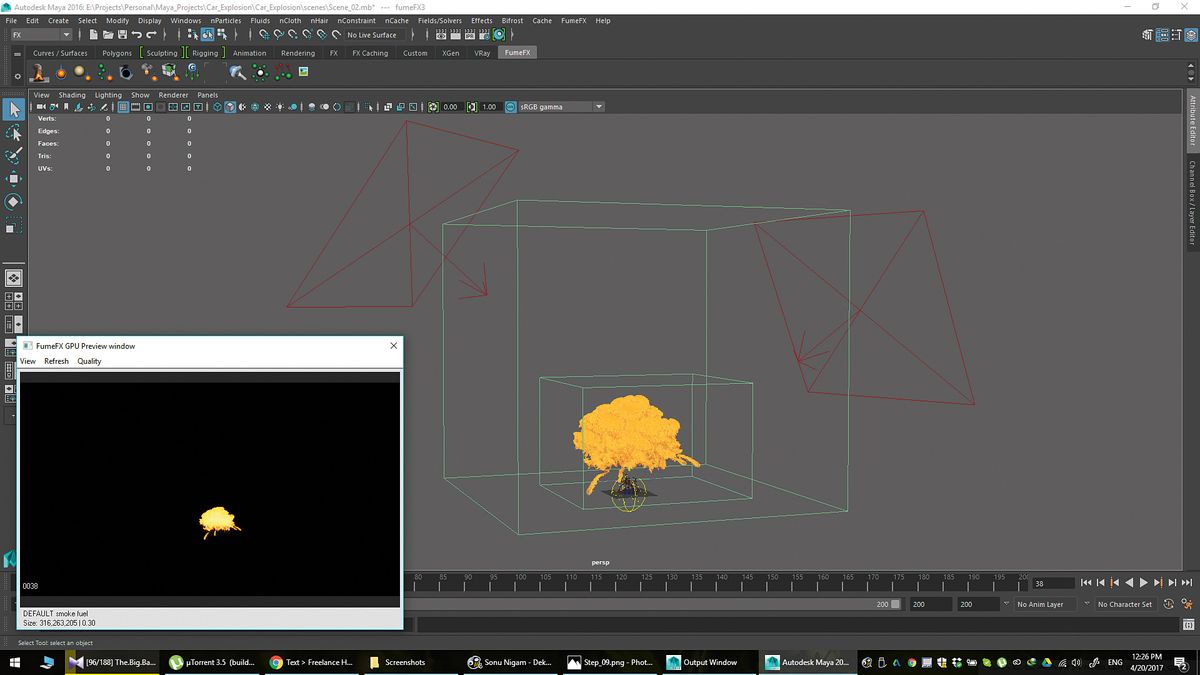Select the Lasso tool in the toolbox
The height and width of the screenshot is (675, 1200).
tap(14, 134)
